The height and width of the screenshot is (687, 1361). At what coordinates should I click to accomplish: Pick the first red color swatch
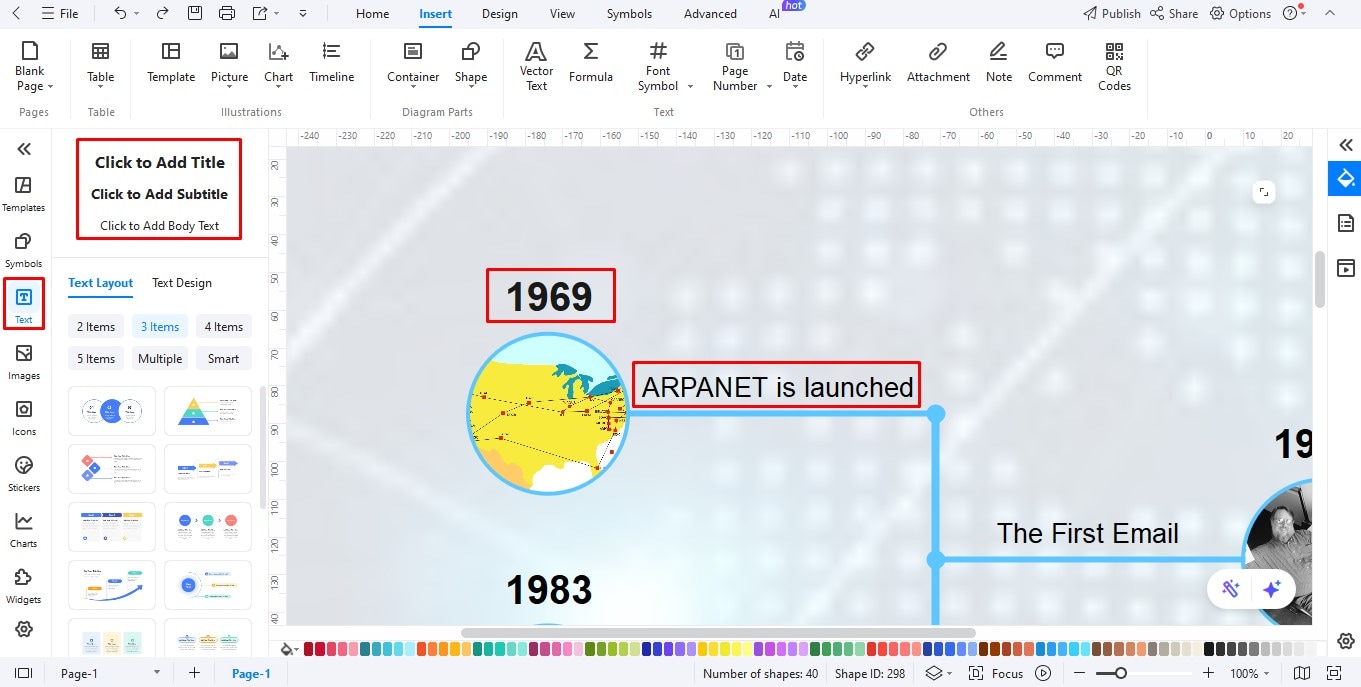308,649
